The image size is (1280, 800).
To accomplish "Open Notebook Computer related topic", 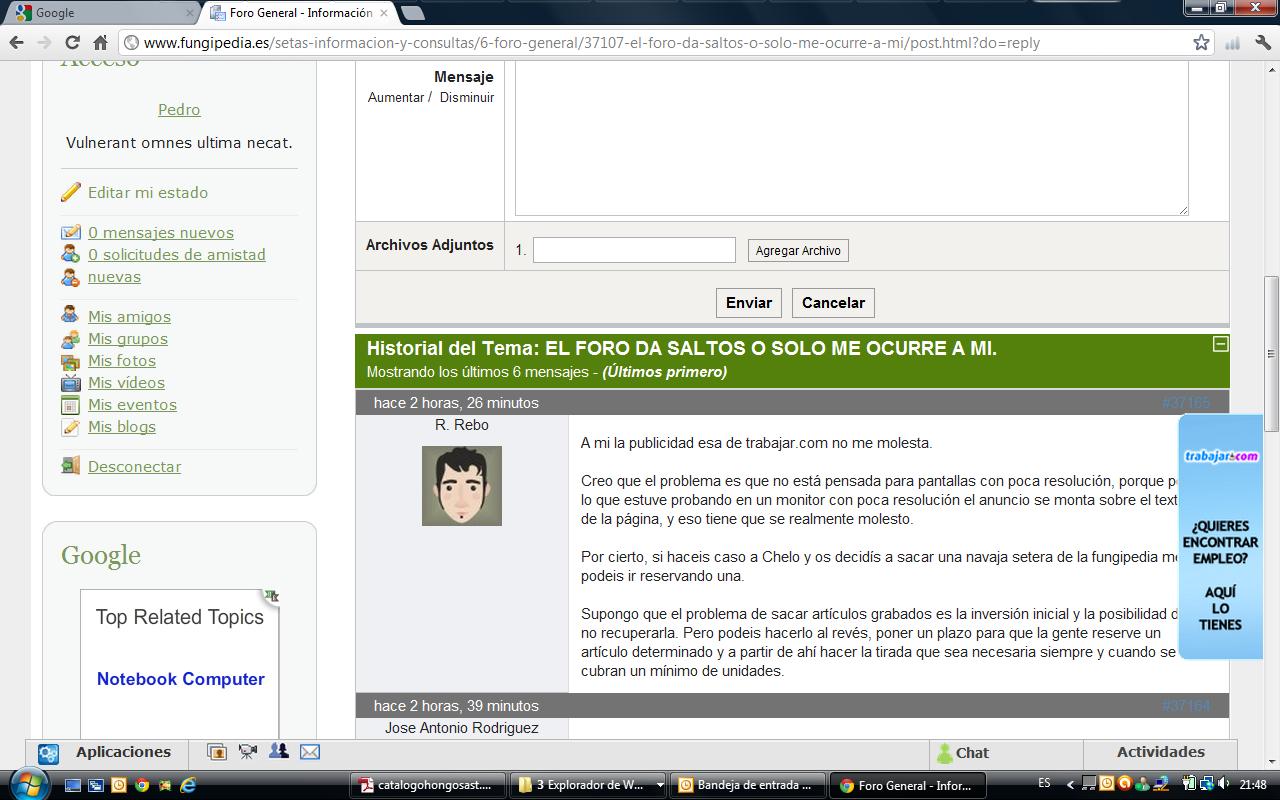I will pyautogui.click(x=181, y=679).
